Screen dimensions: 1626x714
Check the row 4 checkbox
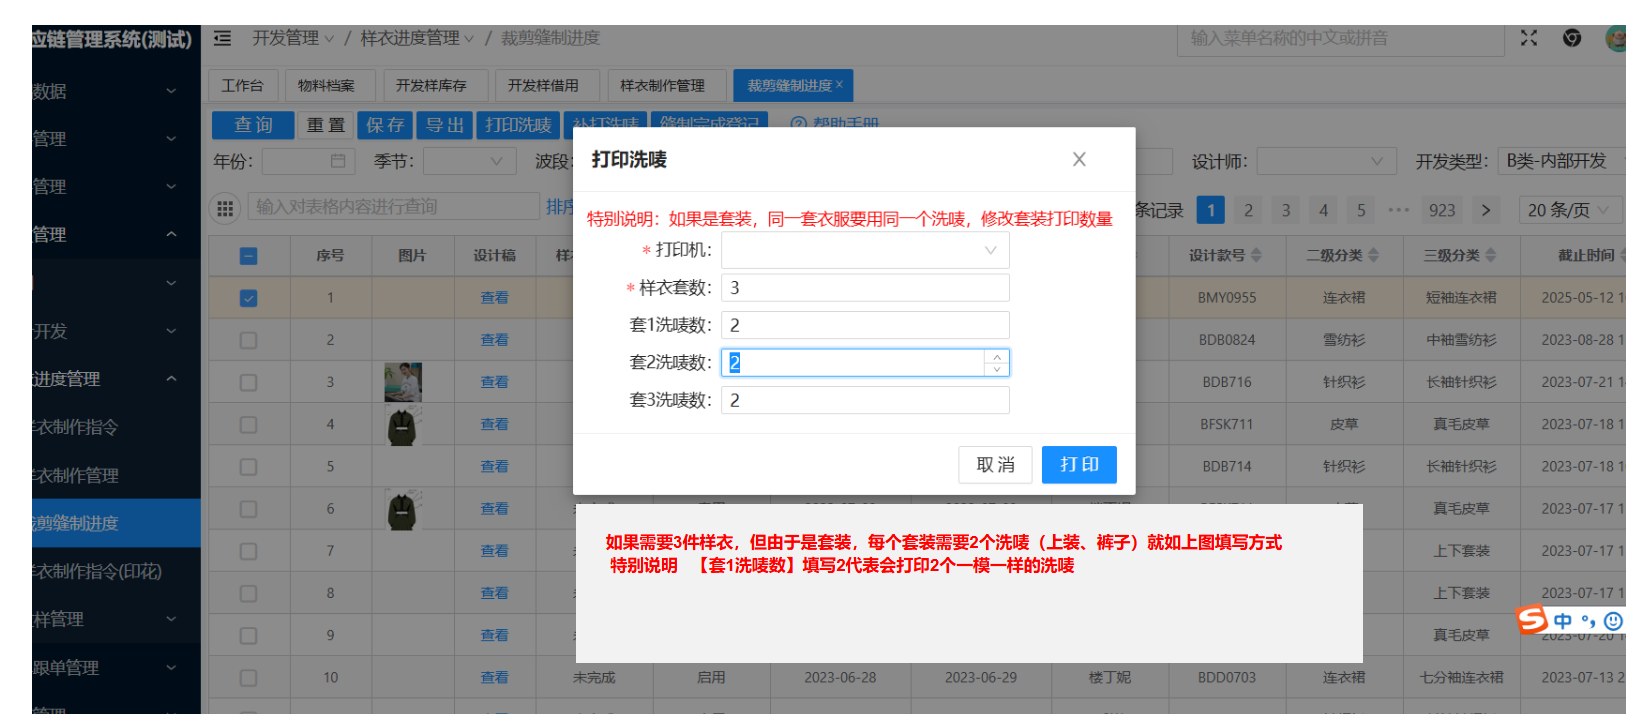click(249, 425)
